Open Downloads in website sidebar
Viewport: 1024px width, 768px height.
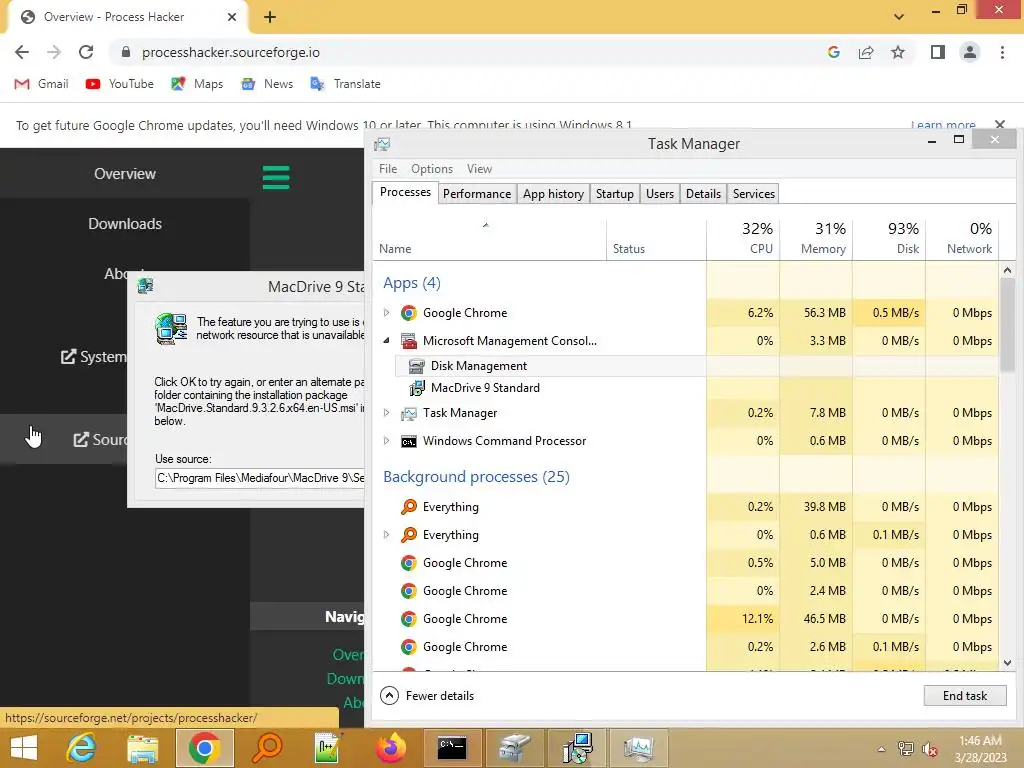(x=125, y=223)
